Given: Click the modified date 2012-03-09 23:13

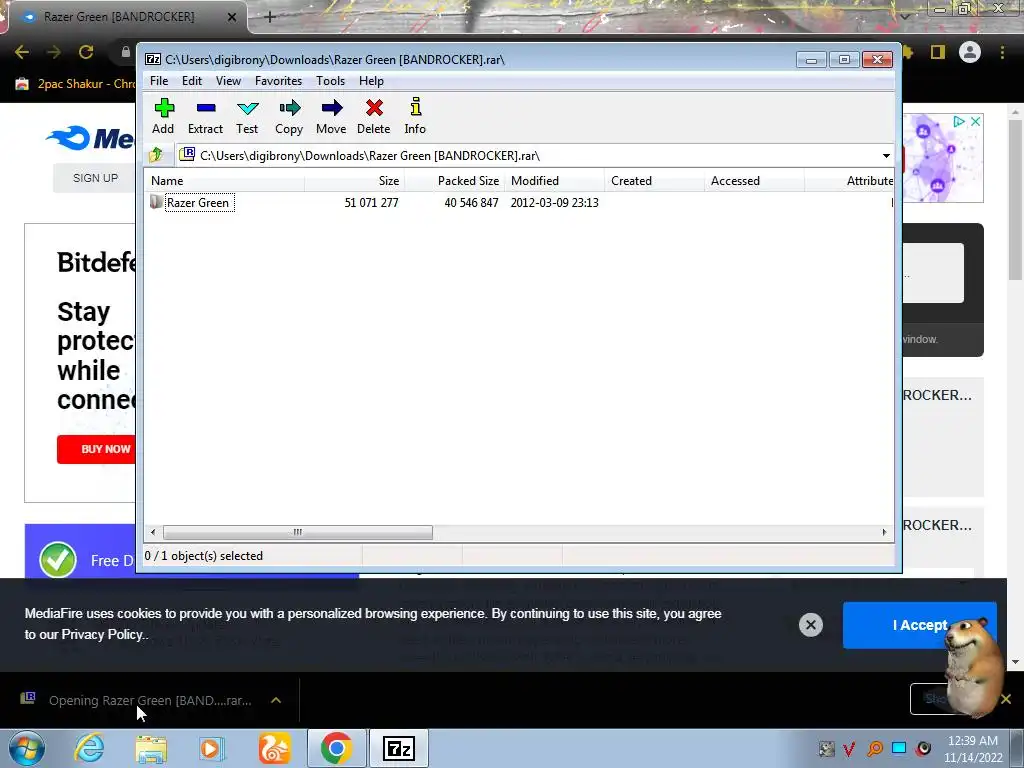Looking at the screenshot, I should pos(554,202).
